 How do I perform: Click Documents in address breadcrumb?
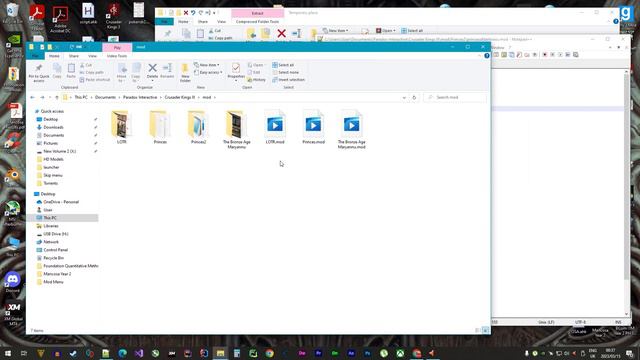[x=105, y=98]
